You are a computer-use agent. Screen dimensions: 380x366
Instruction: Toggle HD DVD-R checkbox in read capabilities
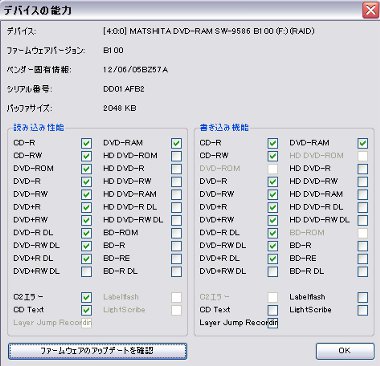pos(176,169)
